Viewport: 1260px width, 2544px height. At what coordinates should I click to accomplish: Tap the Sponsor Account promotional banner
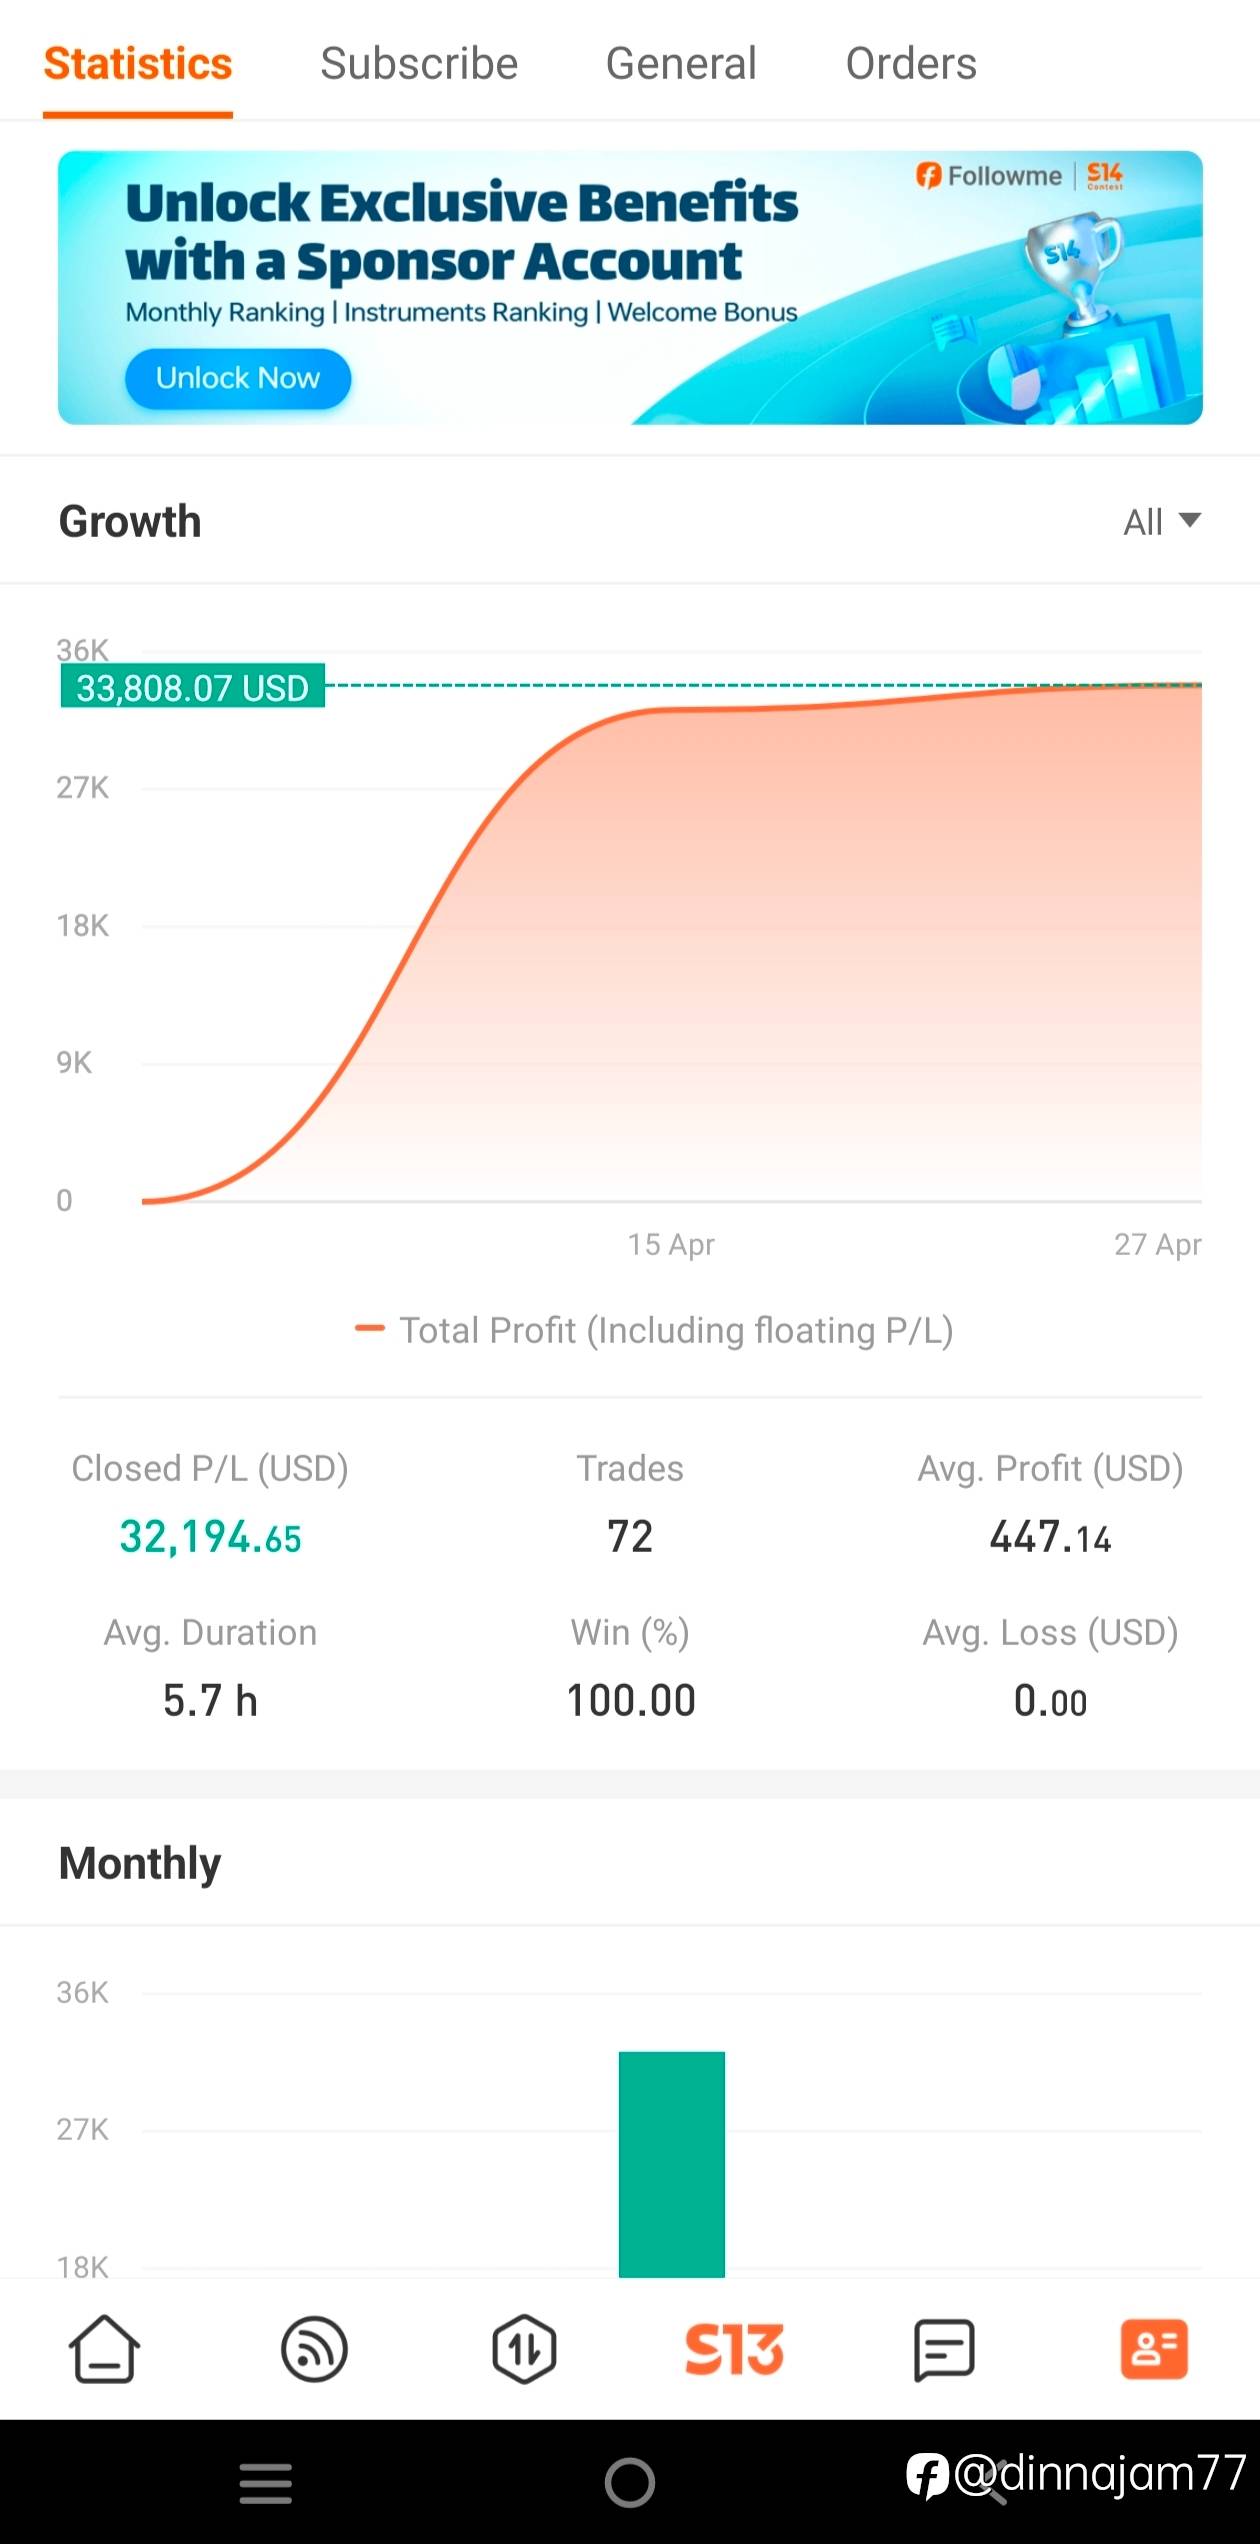point(630,287)
